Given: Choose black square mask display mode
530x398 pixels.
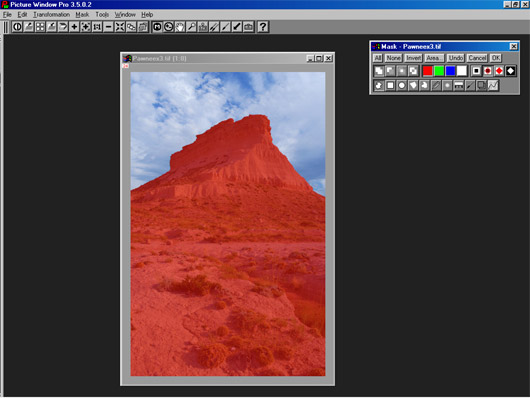Looking at the screenshot, I should (x=476, y=71).
